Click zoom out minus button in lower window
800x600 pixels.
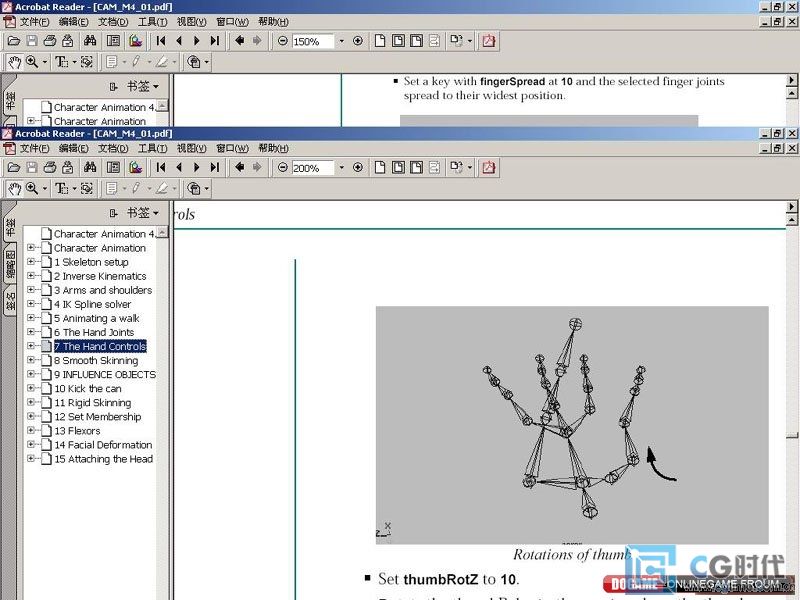283,167
